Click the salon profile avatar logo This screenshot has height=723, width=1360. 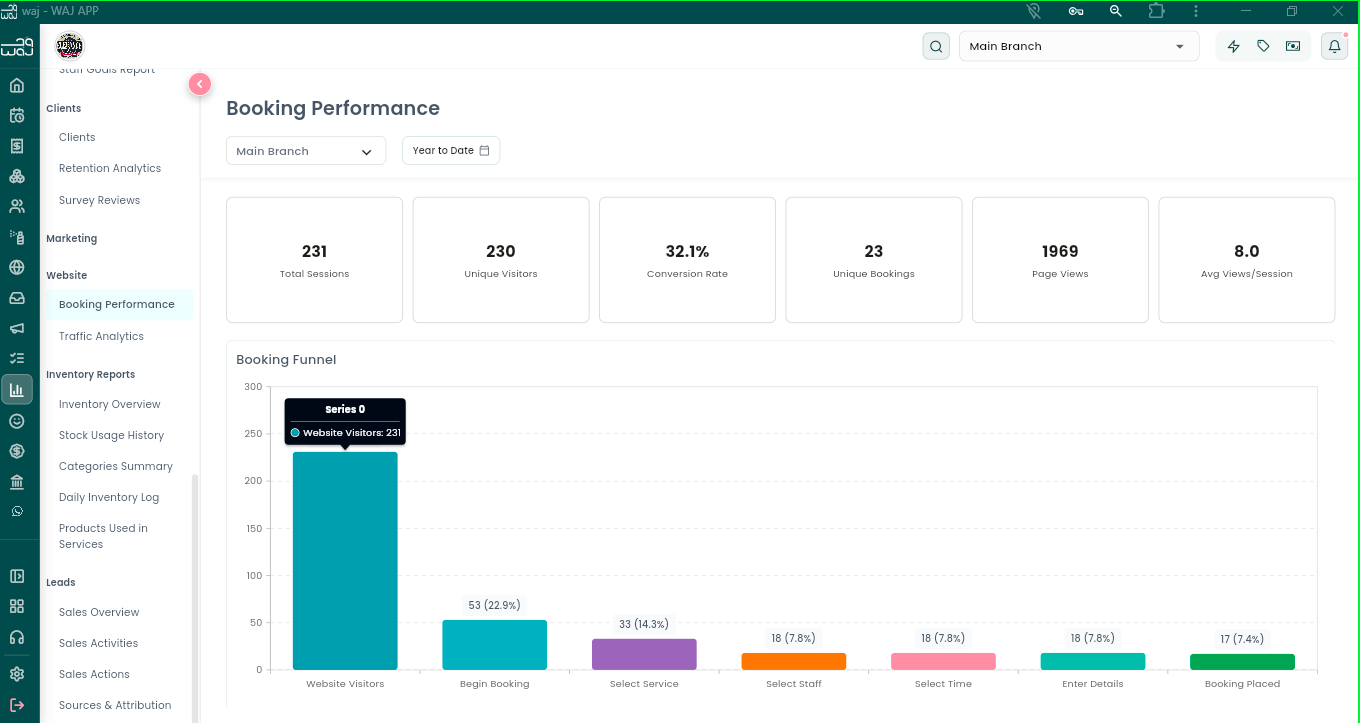pyautogui.click(x=70, y=46)
